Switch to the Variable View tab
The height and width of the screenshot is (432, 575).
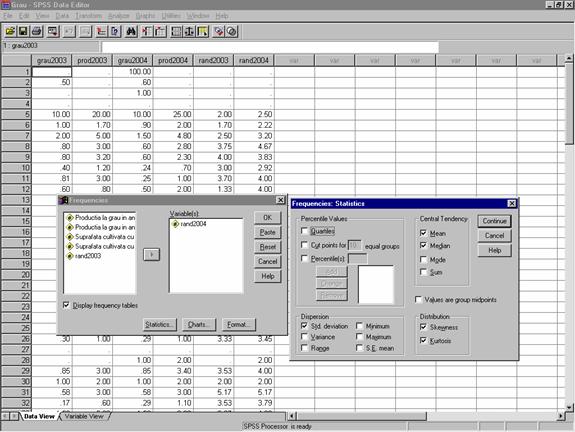click(84, 416)
